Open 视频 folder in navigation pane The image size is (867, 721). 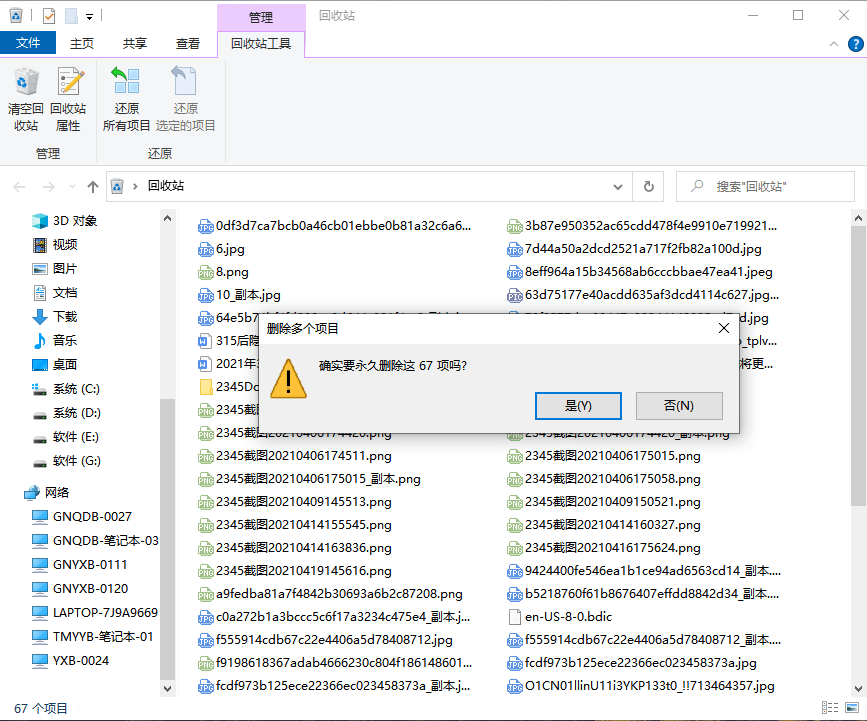click(55, 244)
